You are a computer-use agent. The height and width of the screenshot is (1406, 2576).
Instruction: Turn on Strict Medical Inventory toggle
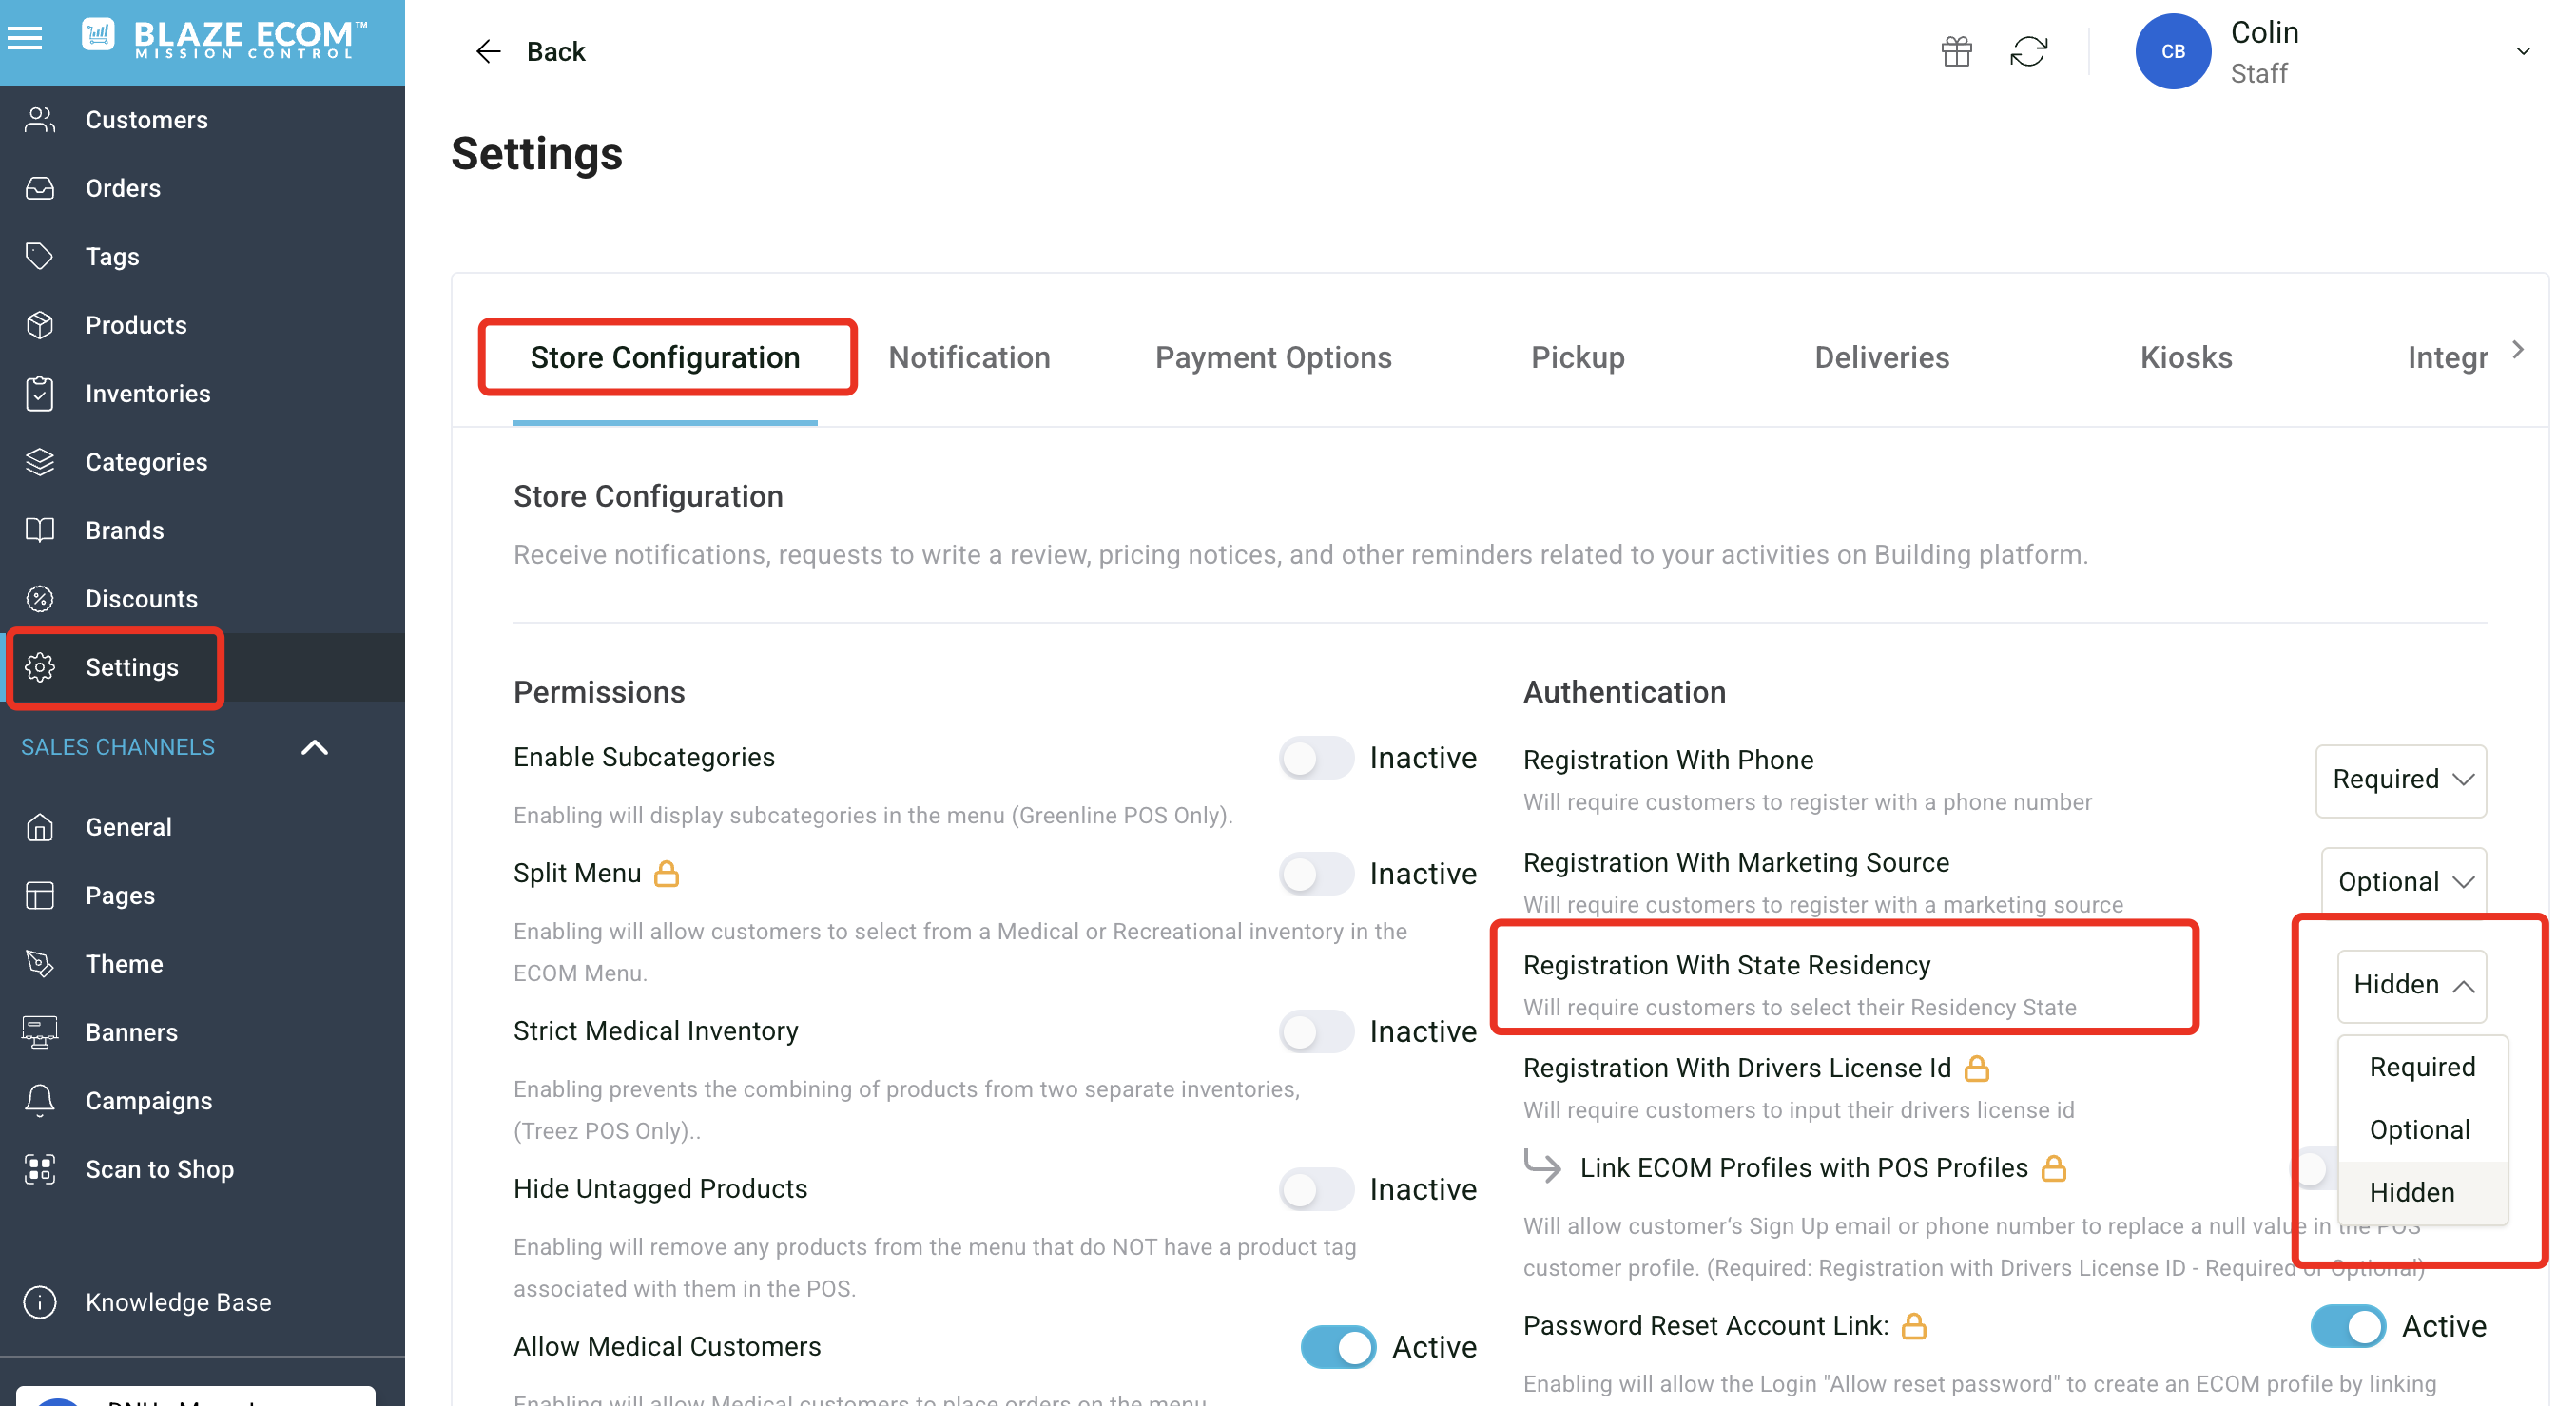pos(1316,1031)
